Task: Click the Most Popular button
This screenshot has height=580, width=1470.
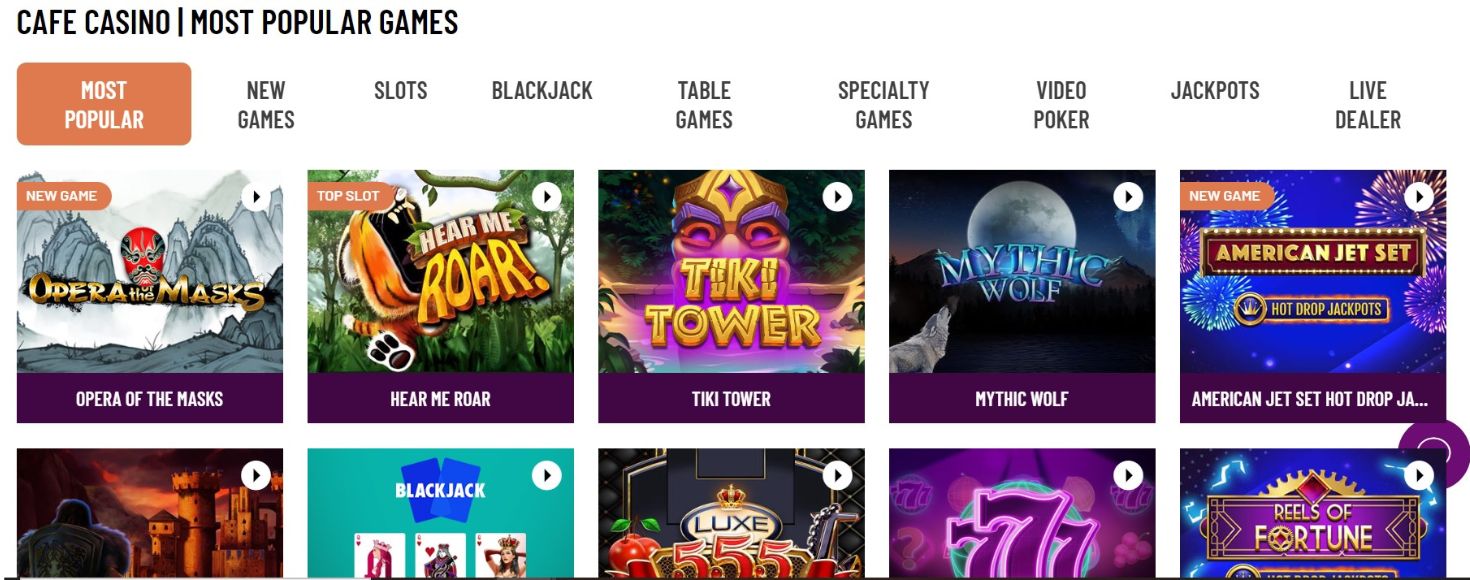Action: pyautogui.click(x=104, y=104)
